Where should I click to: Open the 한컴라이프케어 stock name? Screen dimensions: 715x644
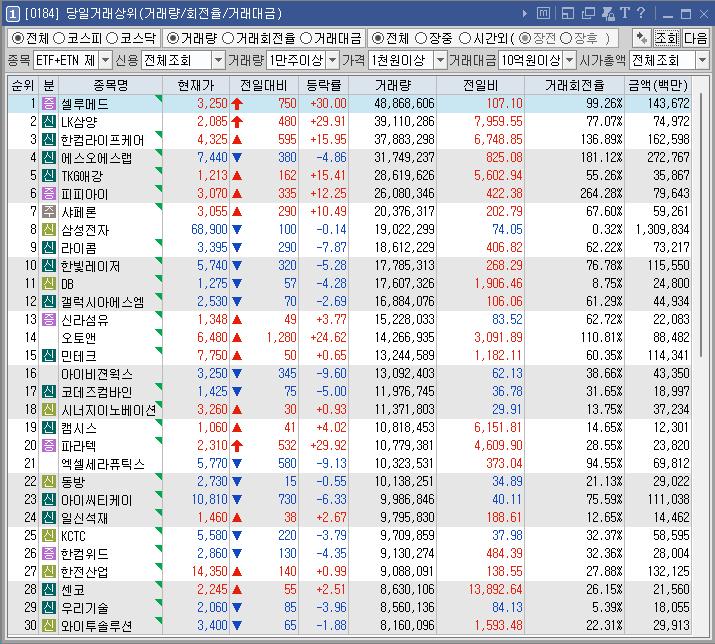point(103,140)
